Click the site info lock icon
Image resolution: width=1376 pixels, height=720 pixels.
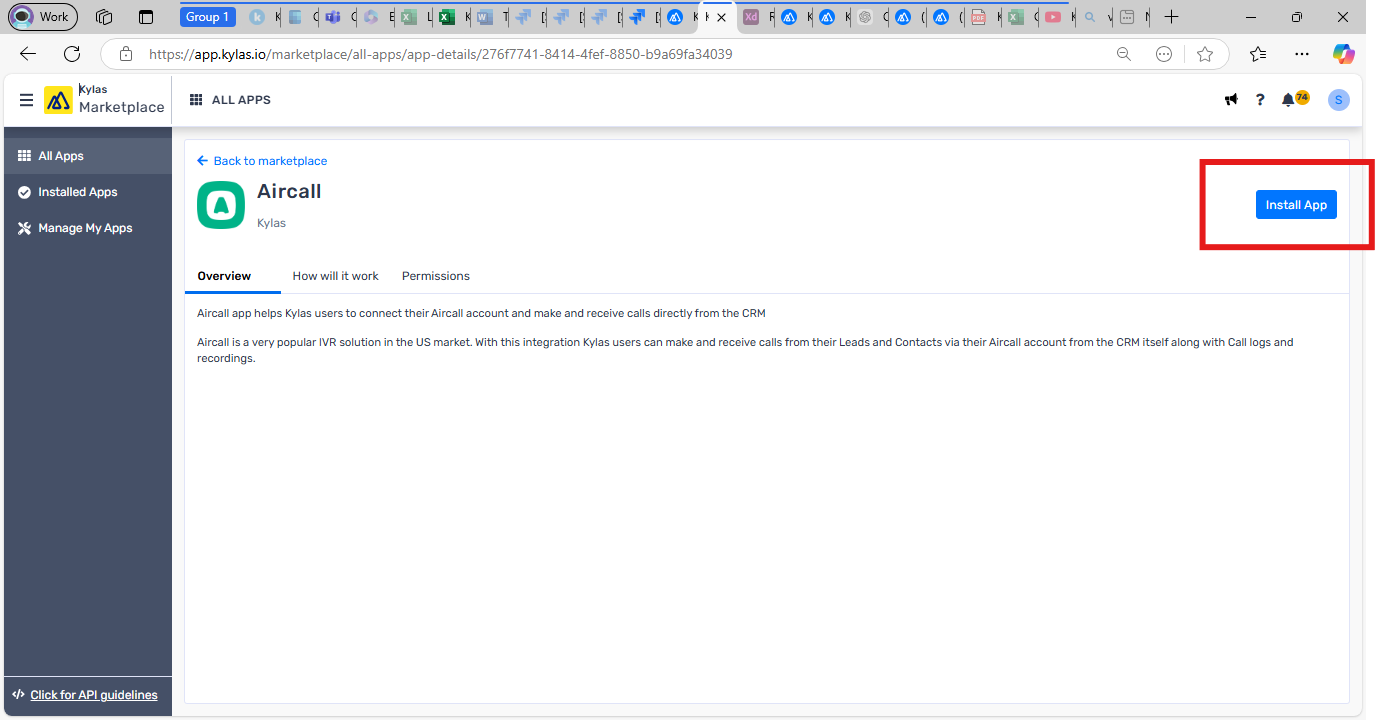[124, 54]
